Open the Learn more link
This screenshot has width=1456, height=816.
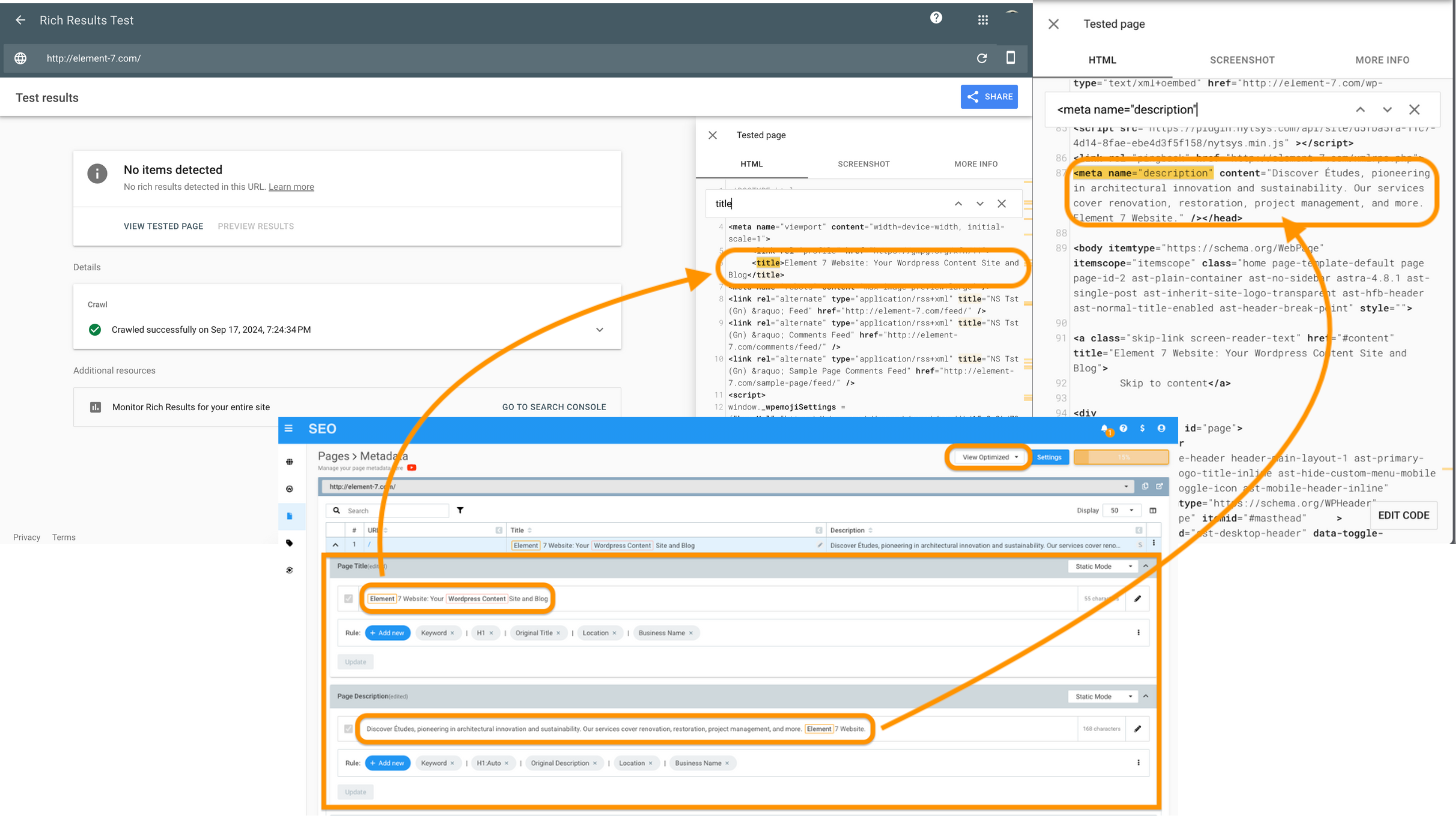291,187
